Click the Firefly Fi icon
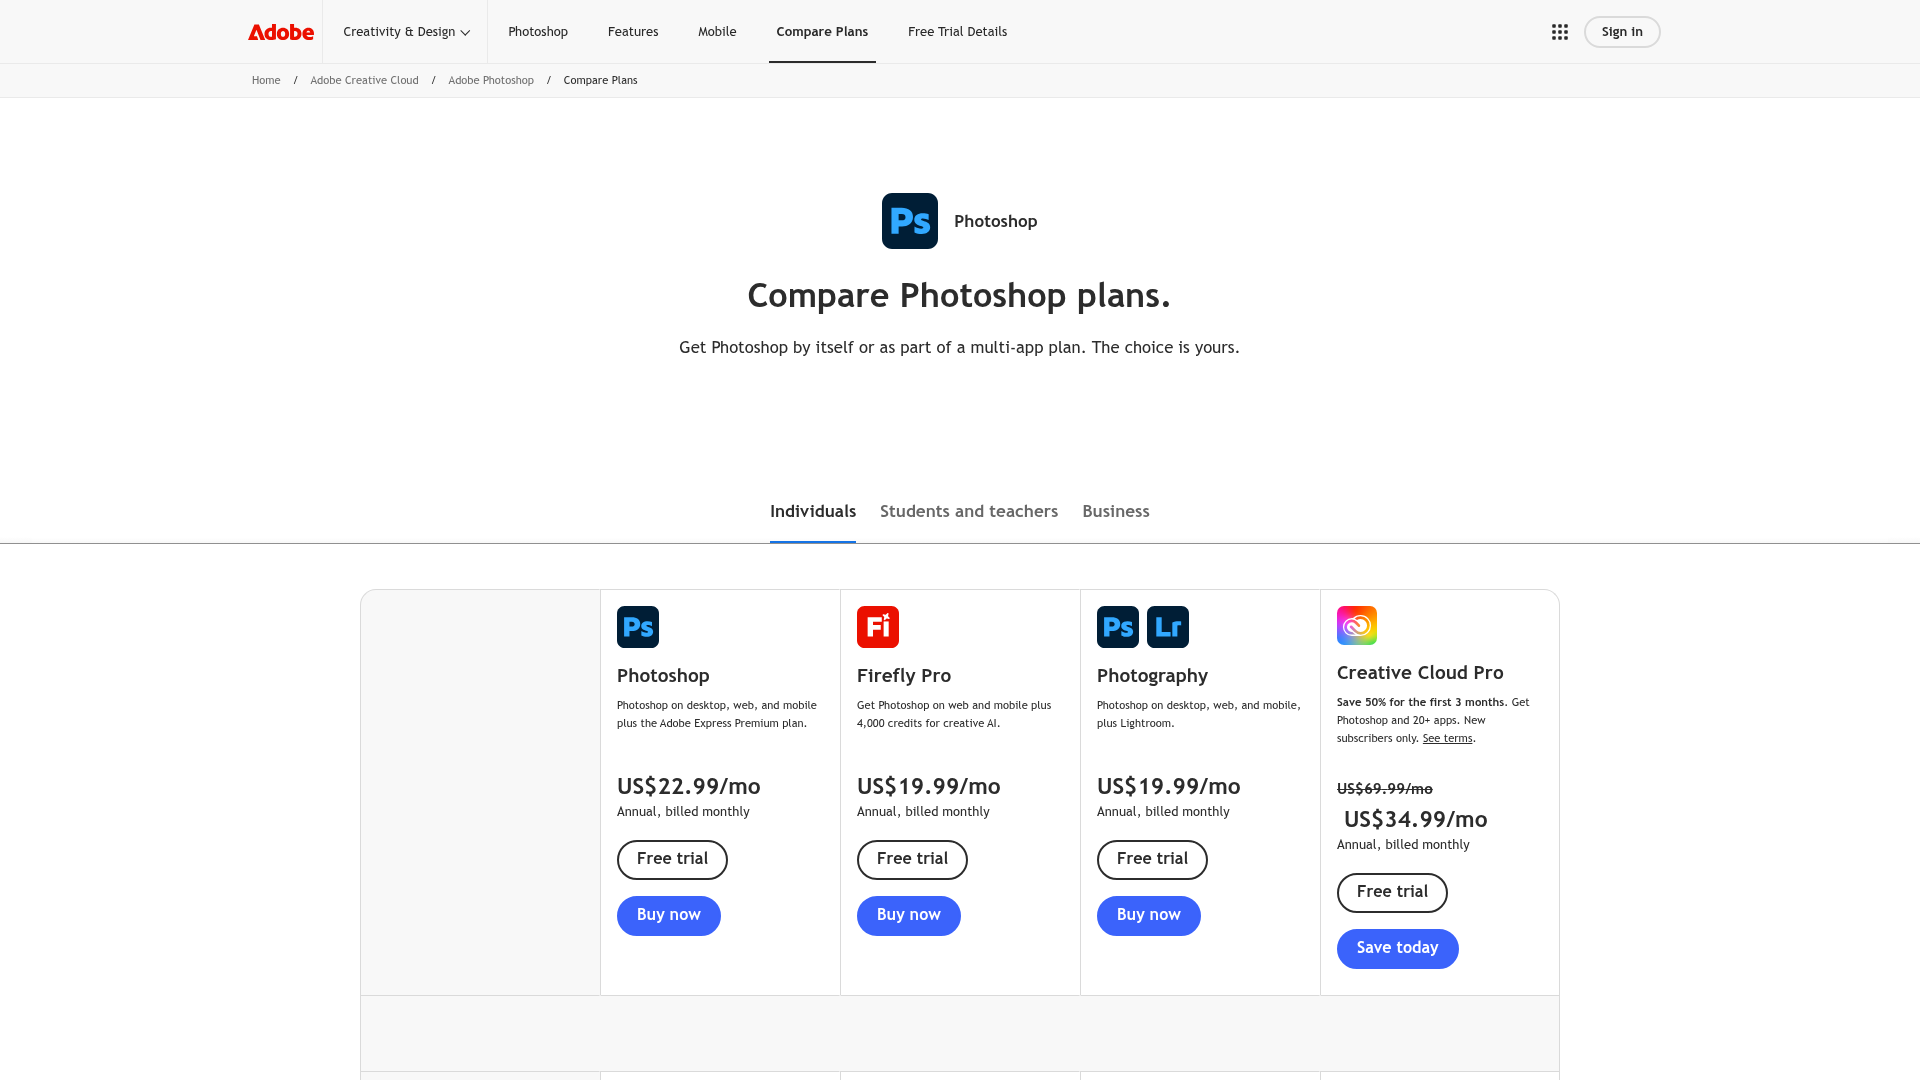The image size is (1920, 1080). [x=878, y=627]
